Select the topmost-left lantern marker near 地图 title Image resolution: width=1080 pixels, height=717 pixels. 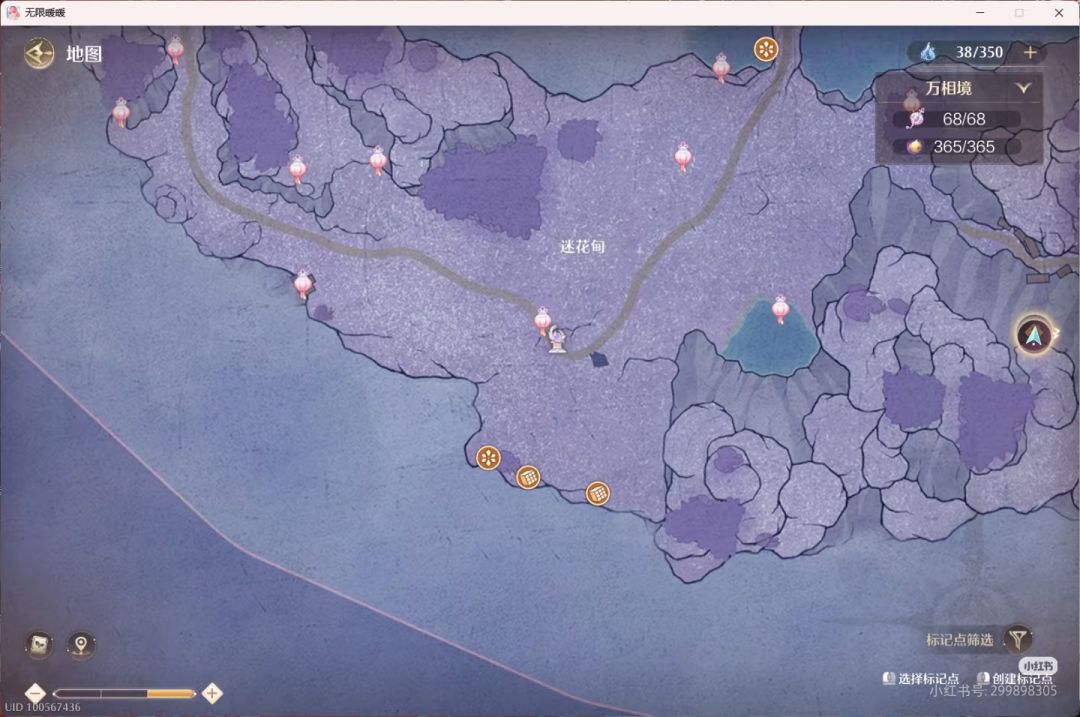[x=175, y=49]
